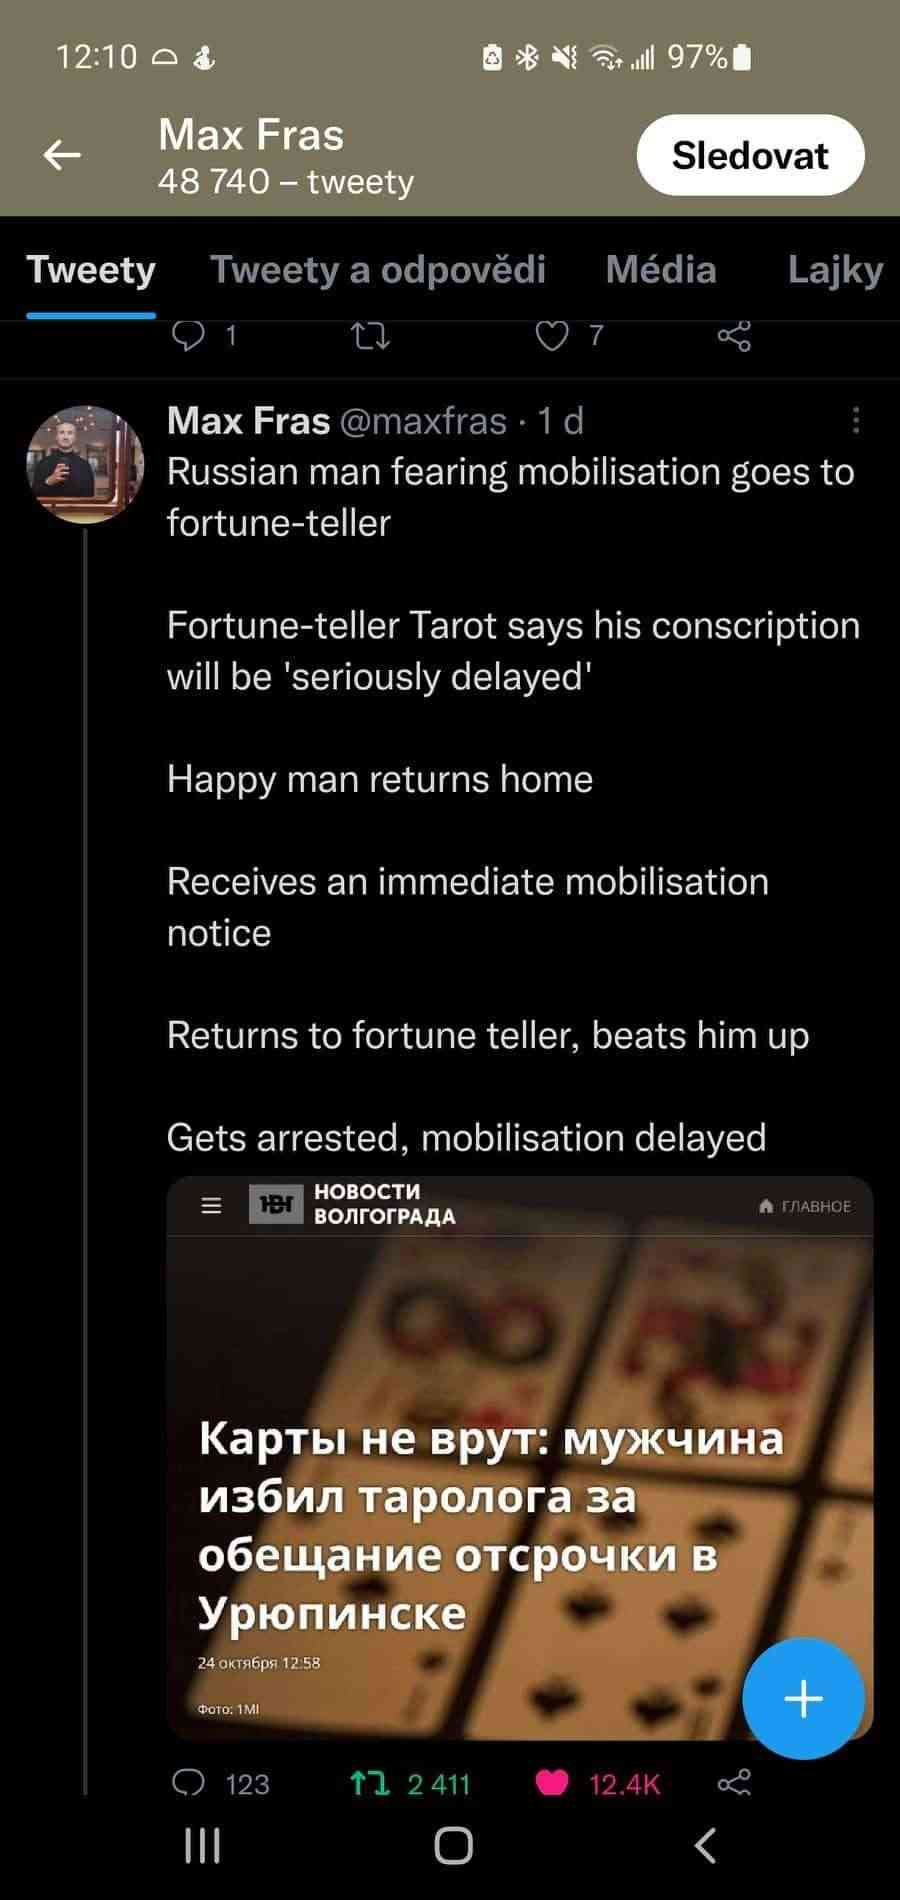
Task: Open the Новости Волгограда article image
Action: click(x=520, y=1459)
